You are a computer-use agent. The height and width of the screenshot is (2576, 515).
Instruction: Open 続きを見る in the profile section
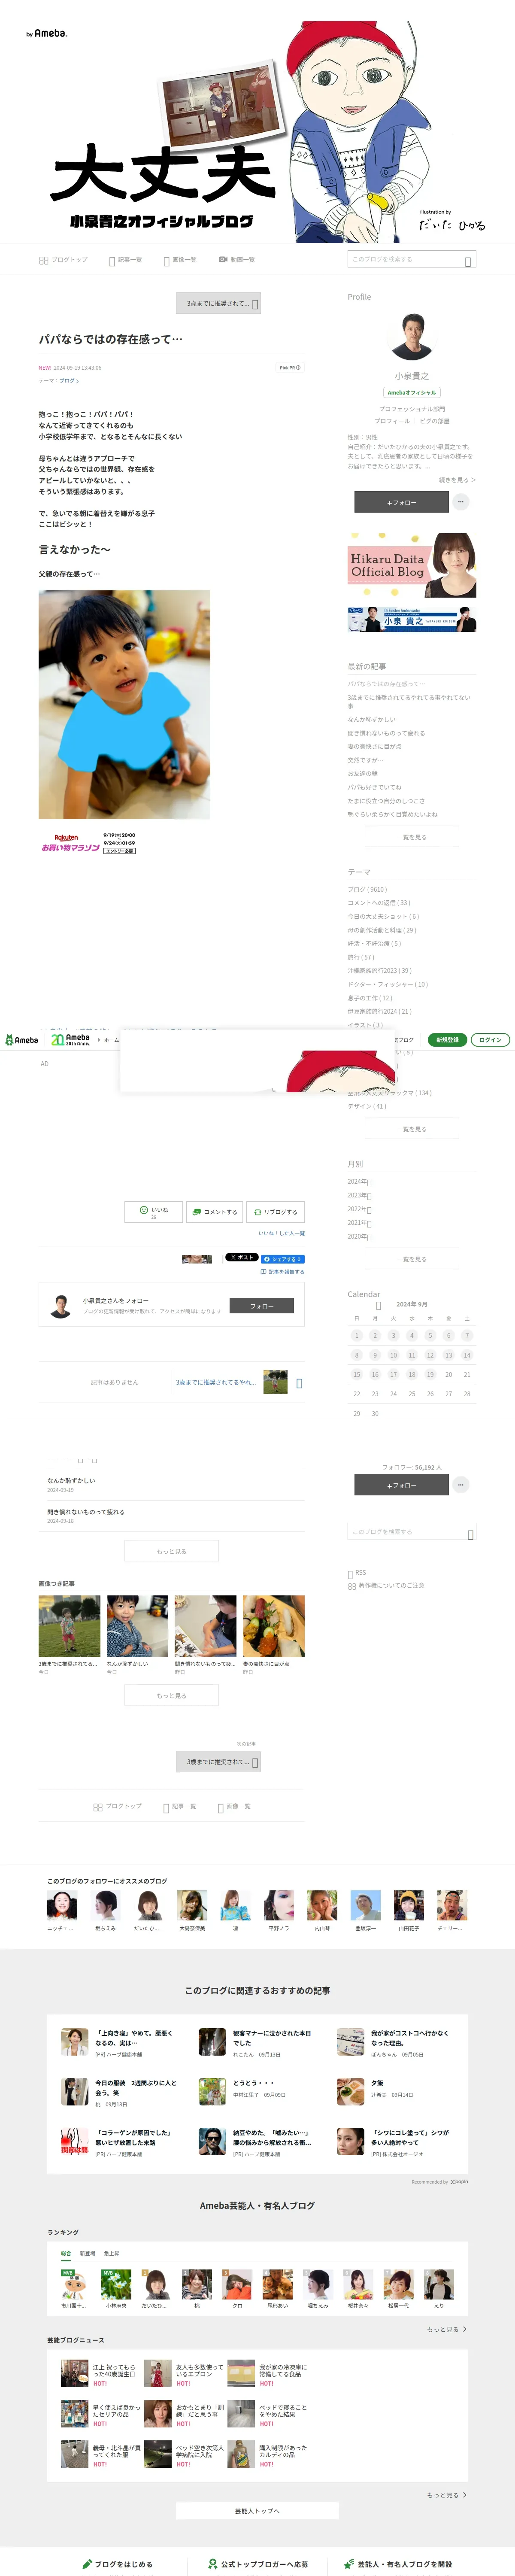457,480
